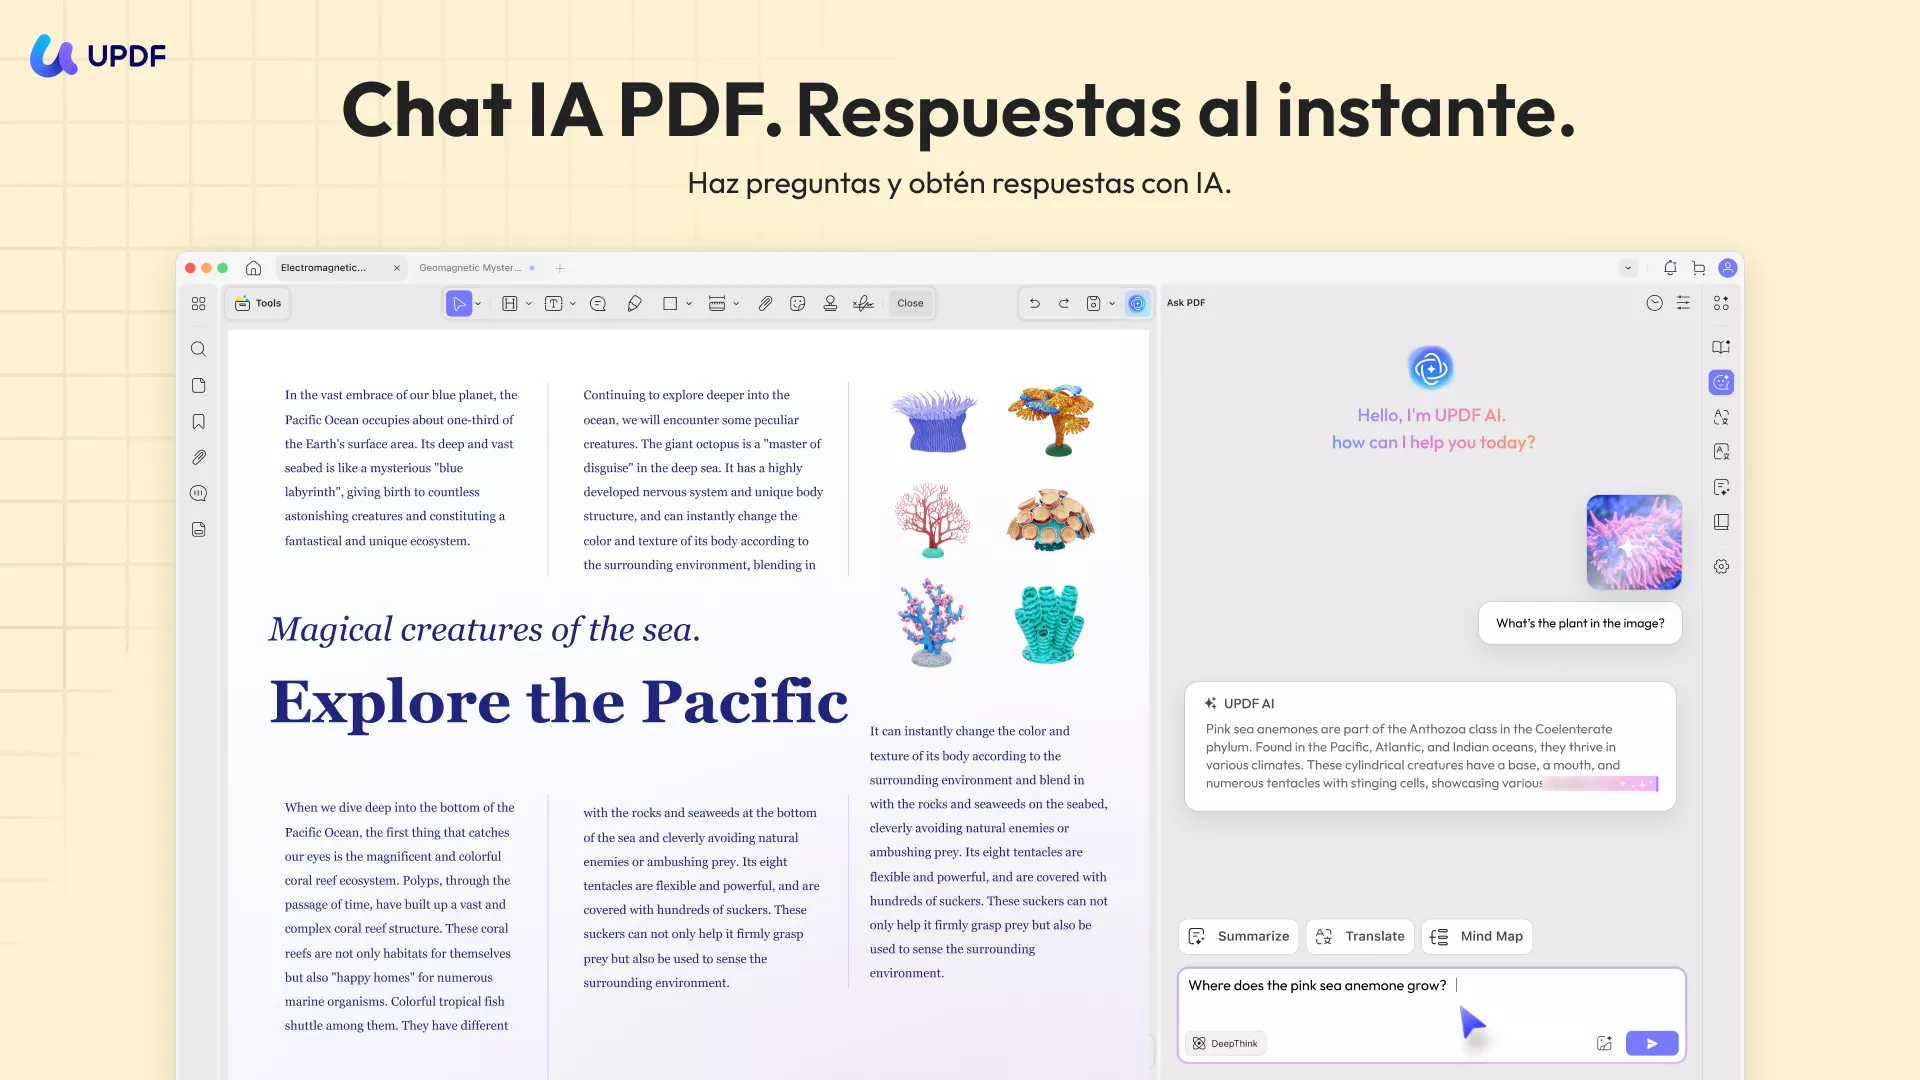Select the translate icon in the AI sidebar
Image resolution: width=1920 pixels, height=1080 pixels.
click(1722, 417)
